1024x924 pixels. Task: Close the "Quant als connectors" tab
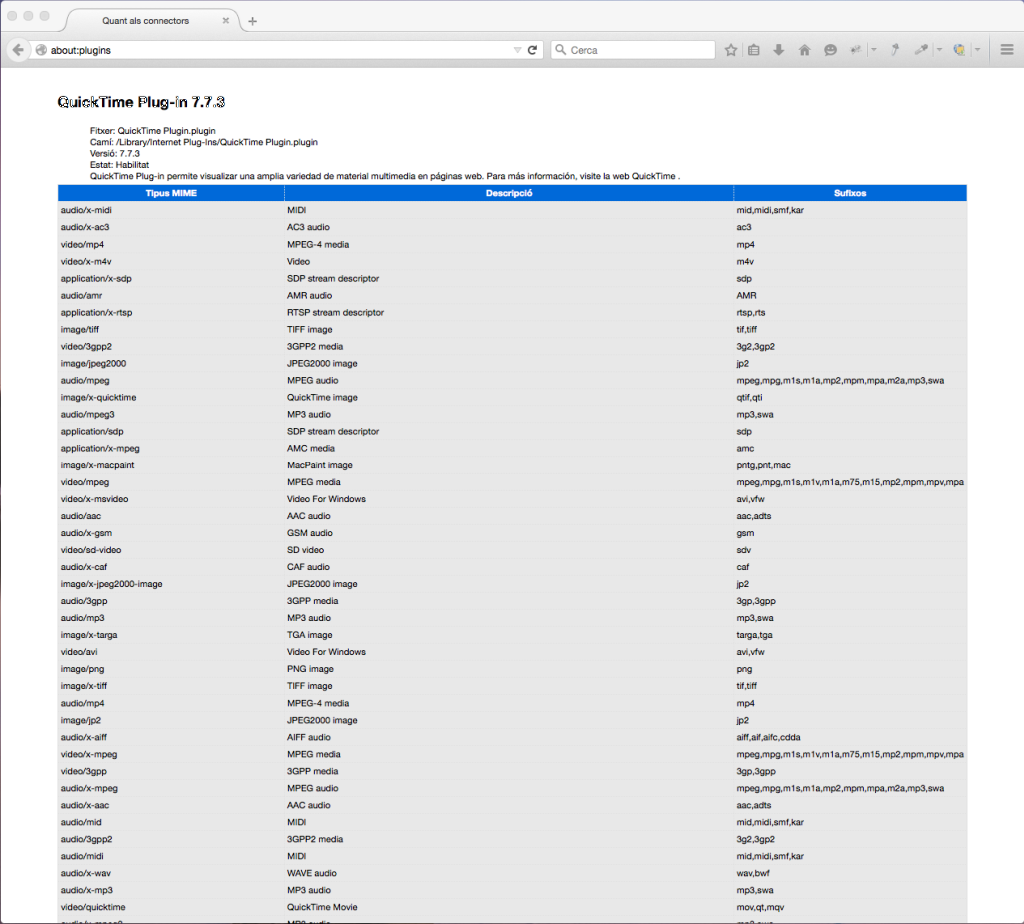226,21
